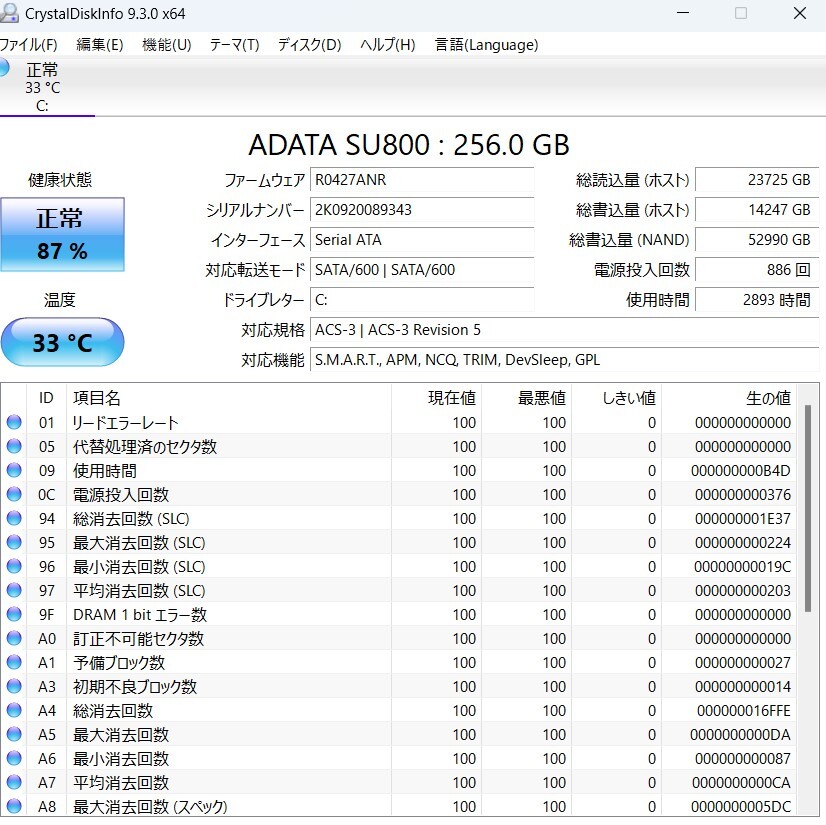Click the status icon of row A1 予備ブロック数

coord(14,663)
